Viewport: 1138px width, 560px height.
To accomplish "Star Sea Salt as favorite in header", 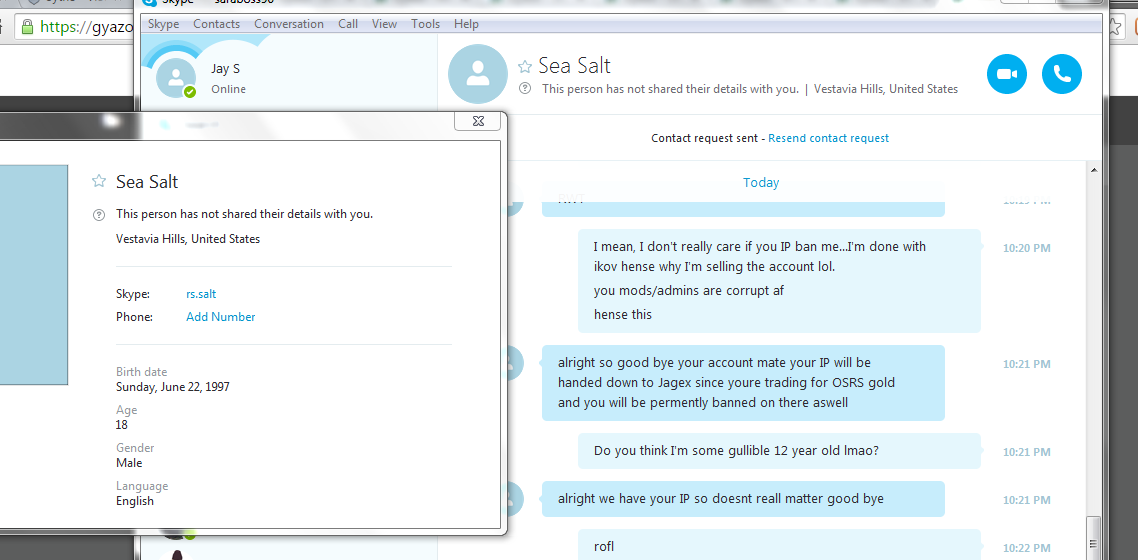I will click(524, 67).
